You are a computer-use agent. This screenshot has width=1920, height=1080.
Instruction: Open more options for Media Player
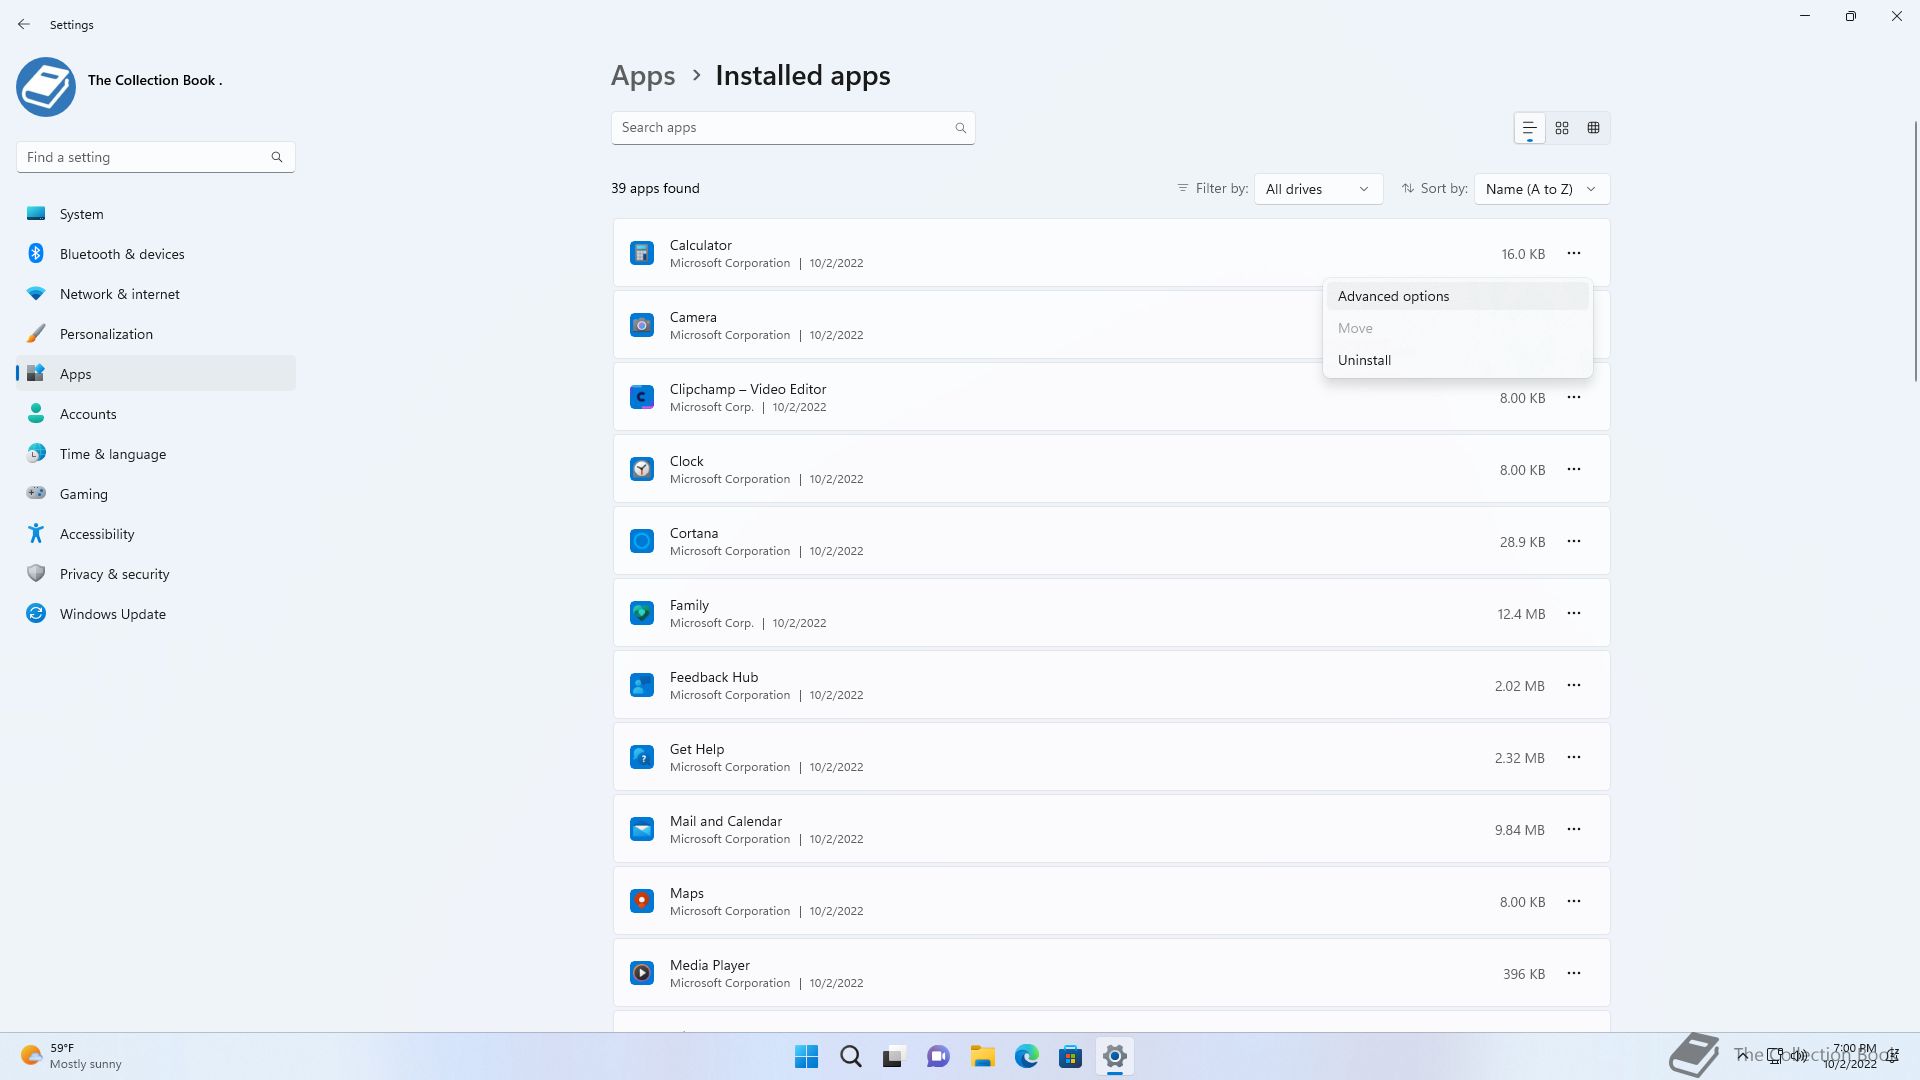pos(1573,973)
